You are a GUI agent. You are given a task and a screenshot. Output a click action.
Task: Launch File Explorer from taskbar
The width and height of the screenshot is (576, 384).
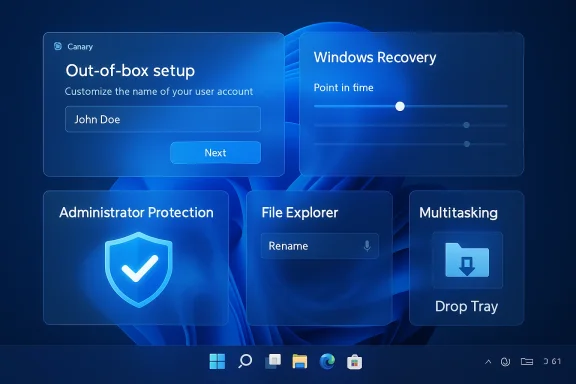pos(300,361)
